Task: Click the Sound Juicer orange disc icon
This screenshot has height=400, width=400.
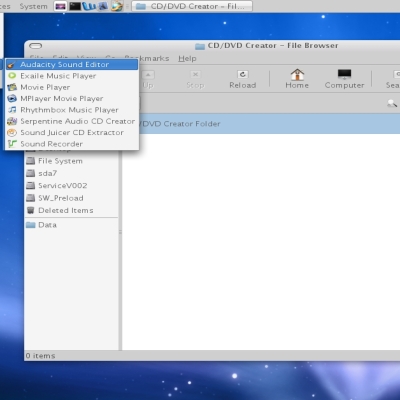Action: click(12, 132)
